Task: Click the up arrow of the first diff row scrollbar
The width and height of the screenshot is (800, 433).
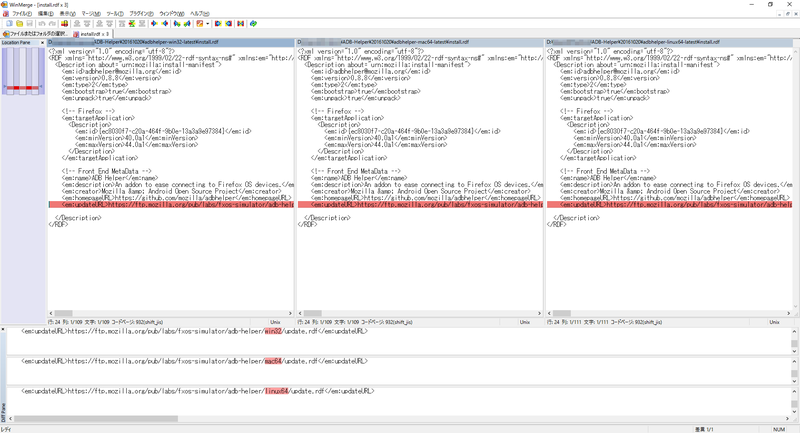Action: [794, 332]
